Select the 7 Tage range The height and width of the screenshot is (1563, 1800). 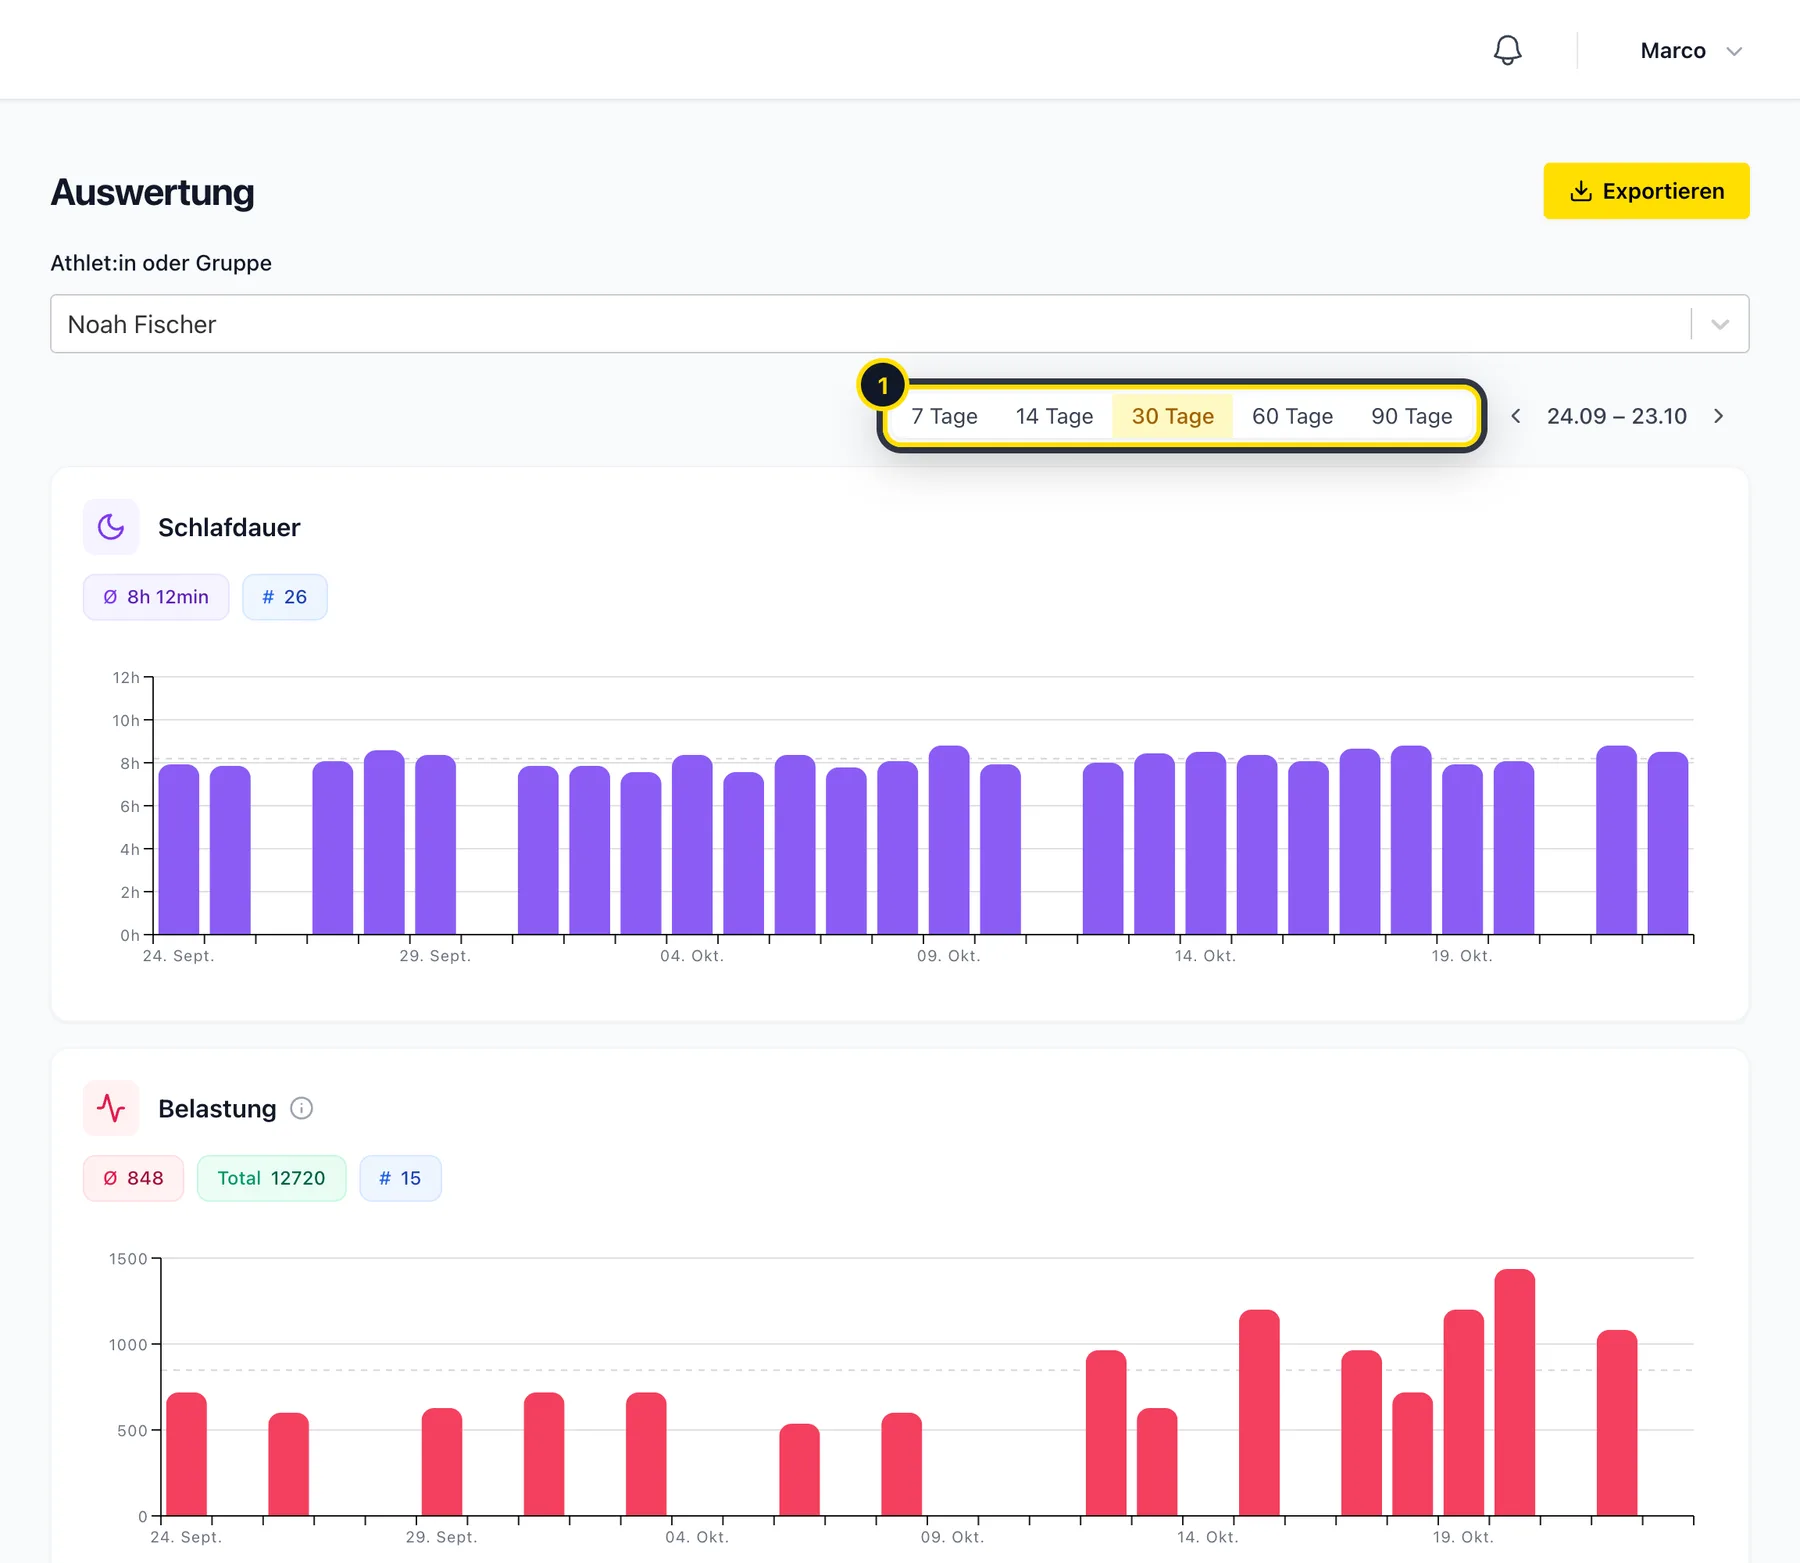click(944, 416)
